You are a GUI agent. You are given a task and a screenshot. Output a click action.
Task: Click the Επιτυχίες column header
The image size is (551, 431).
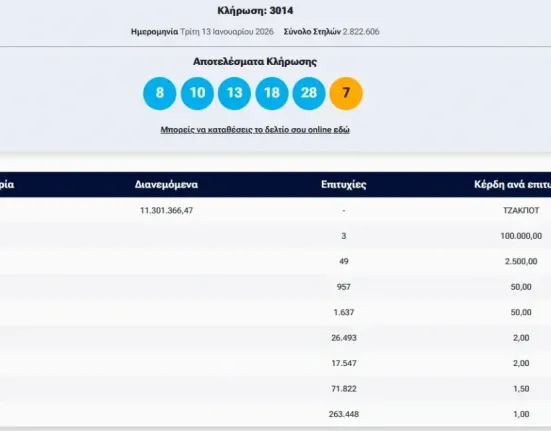(x=344, y=184)
